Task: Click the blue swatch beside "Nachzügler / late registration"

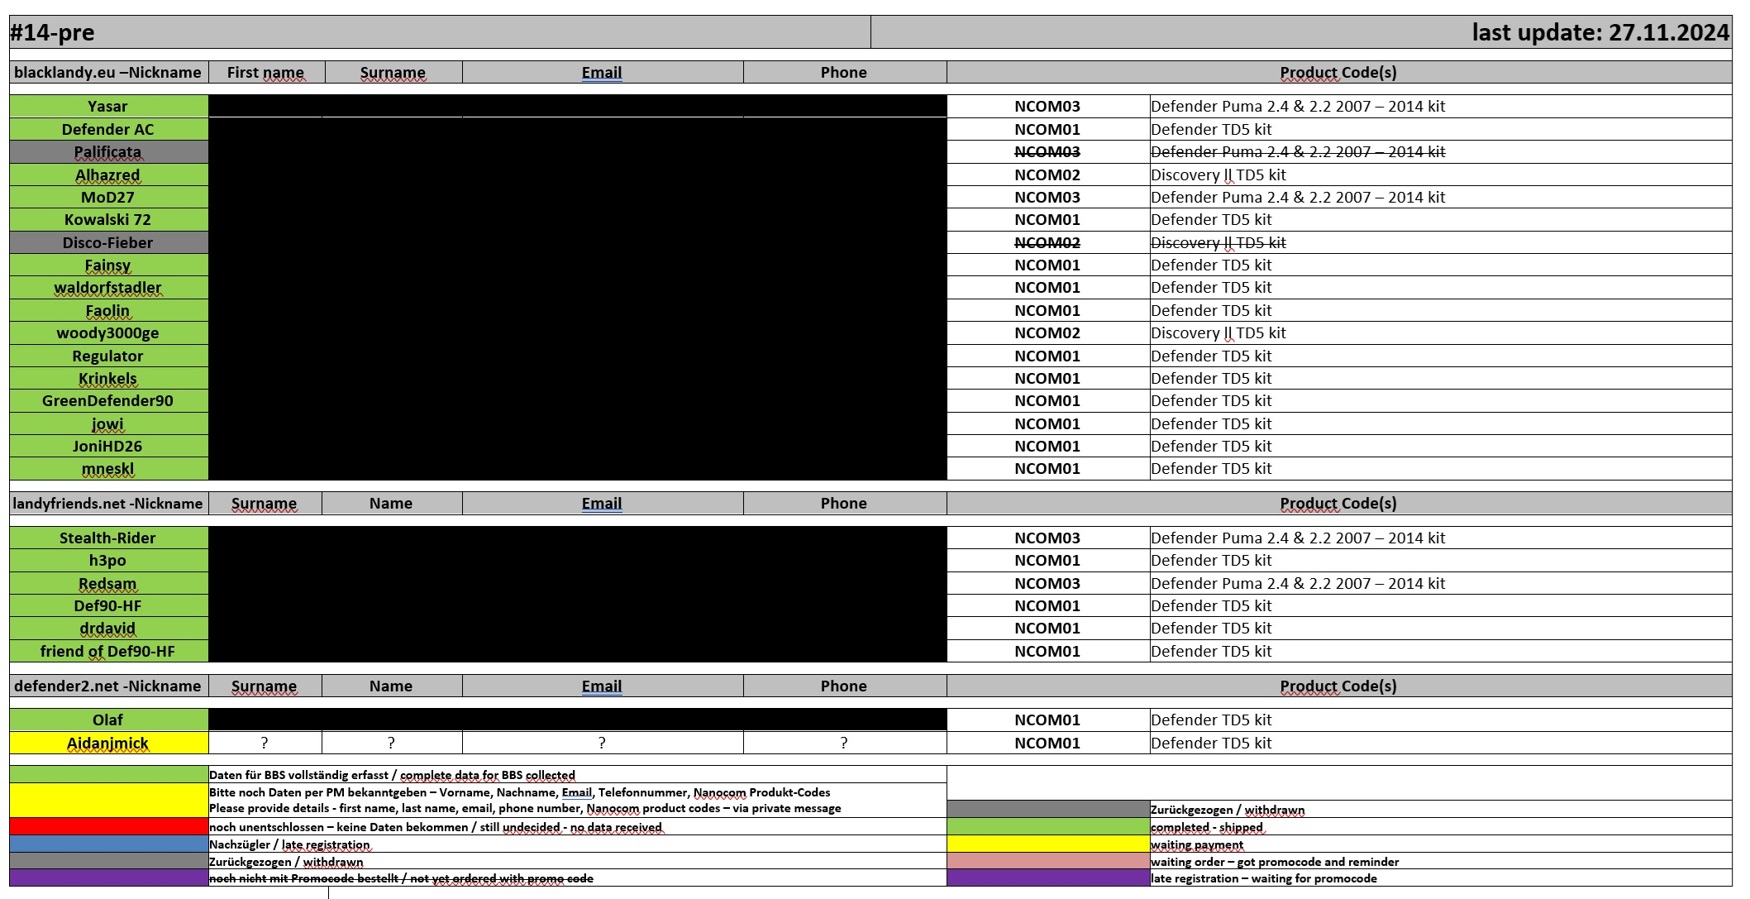Action: pos(108,844)
